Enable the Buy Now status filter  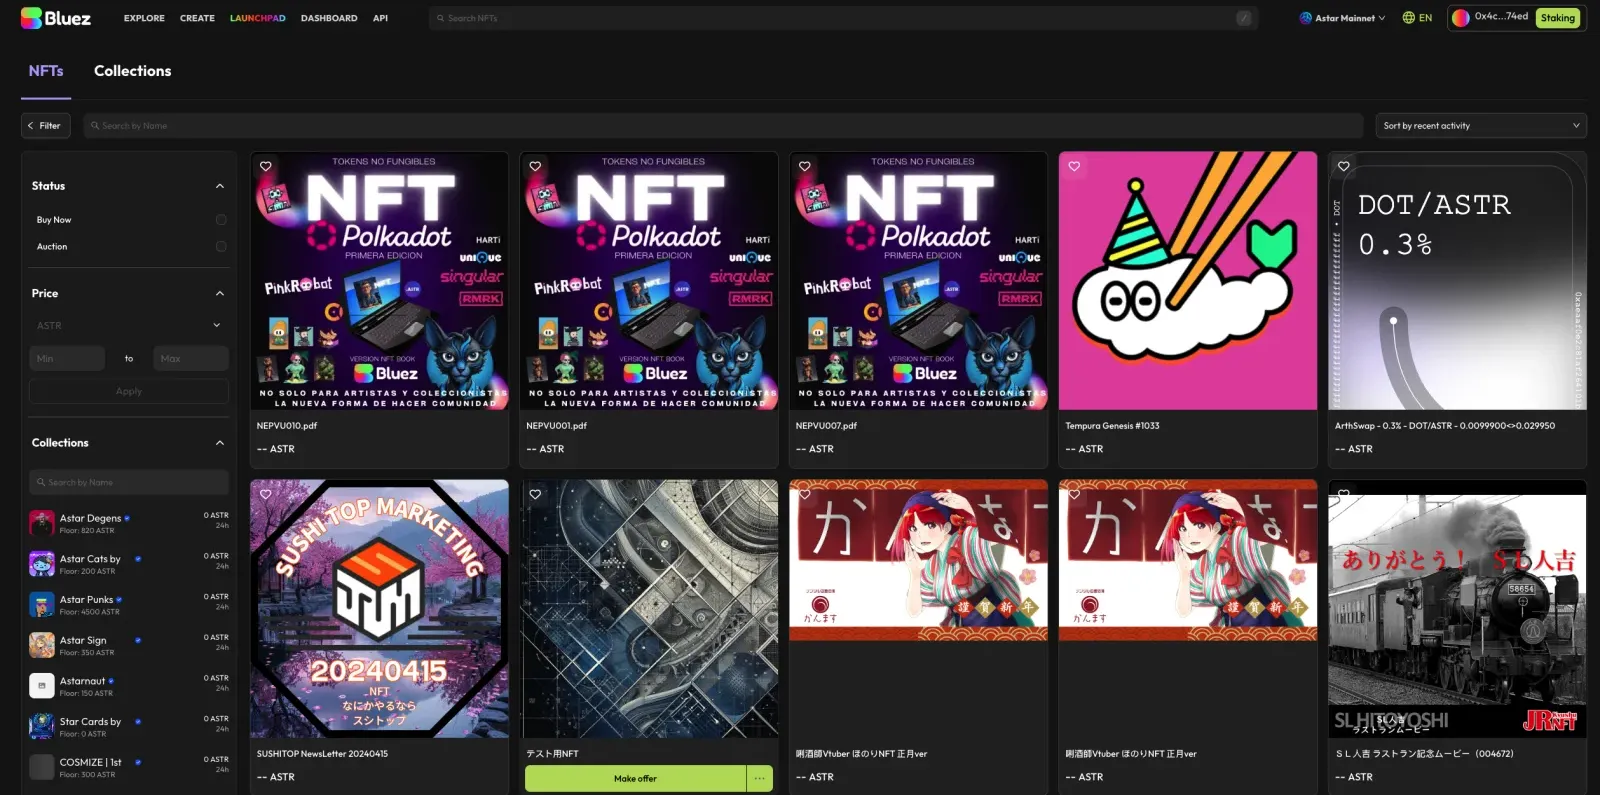point(221,220)
